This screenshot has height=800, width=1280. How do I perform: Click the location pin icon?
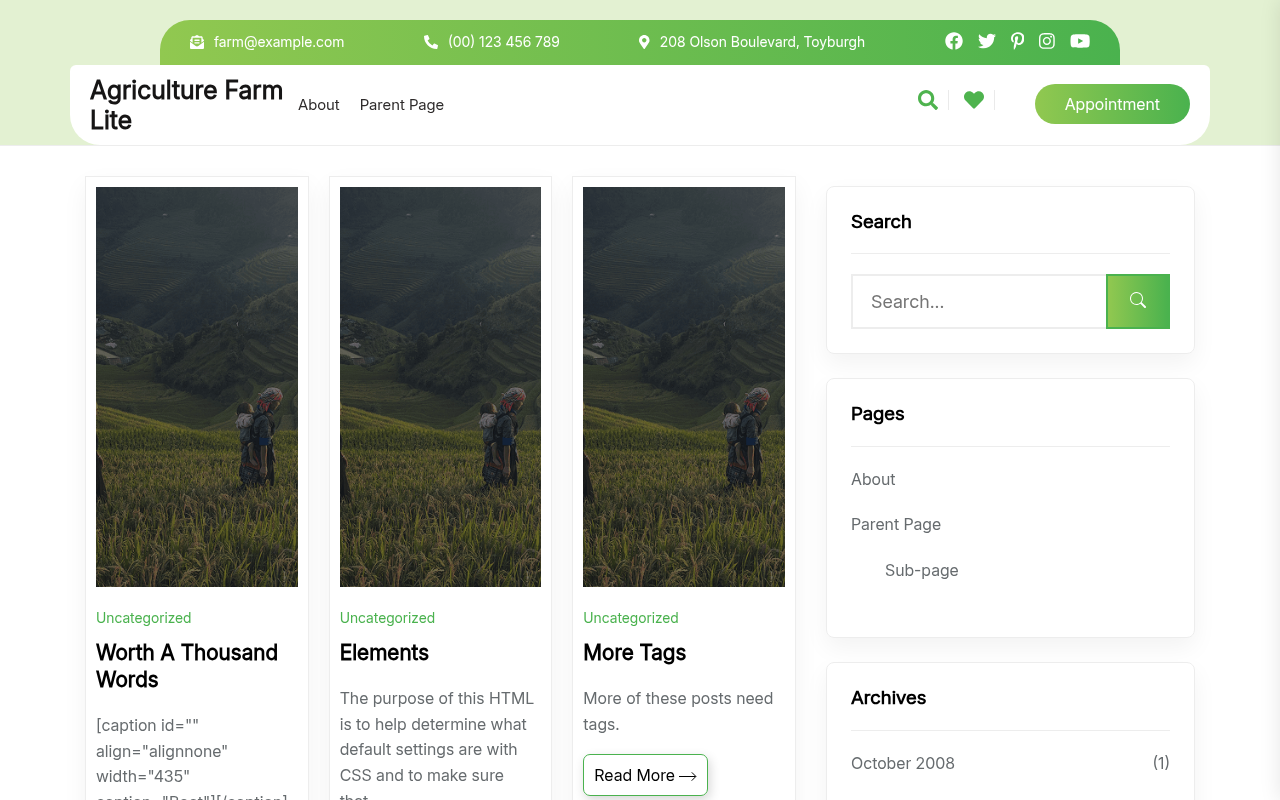tap(644, 42)
